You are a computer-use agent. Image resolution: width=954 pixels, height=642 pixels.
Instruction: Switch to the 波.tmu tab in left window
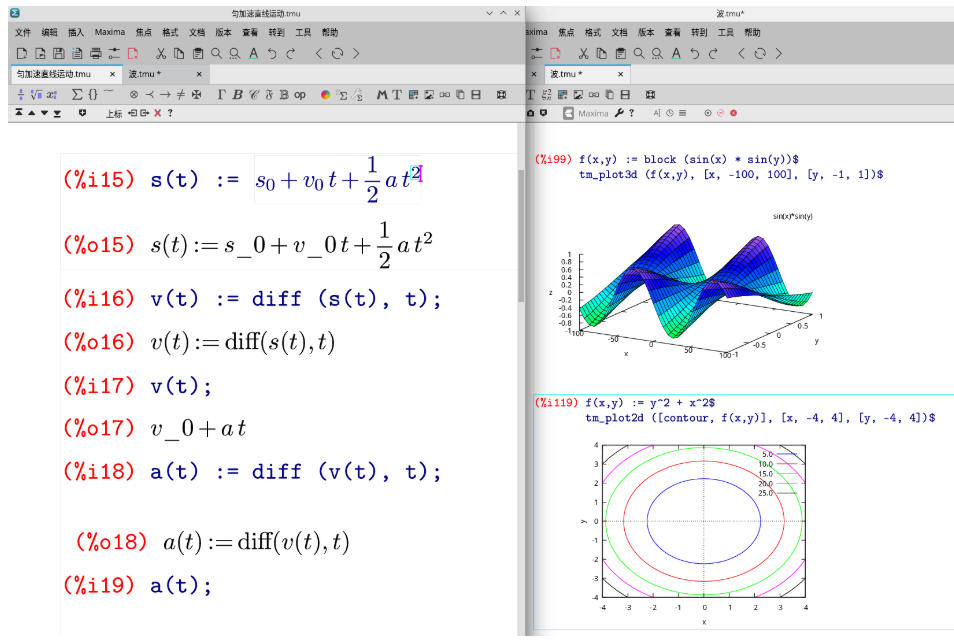coord(145,74)
